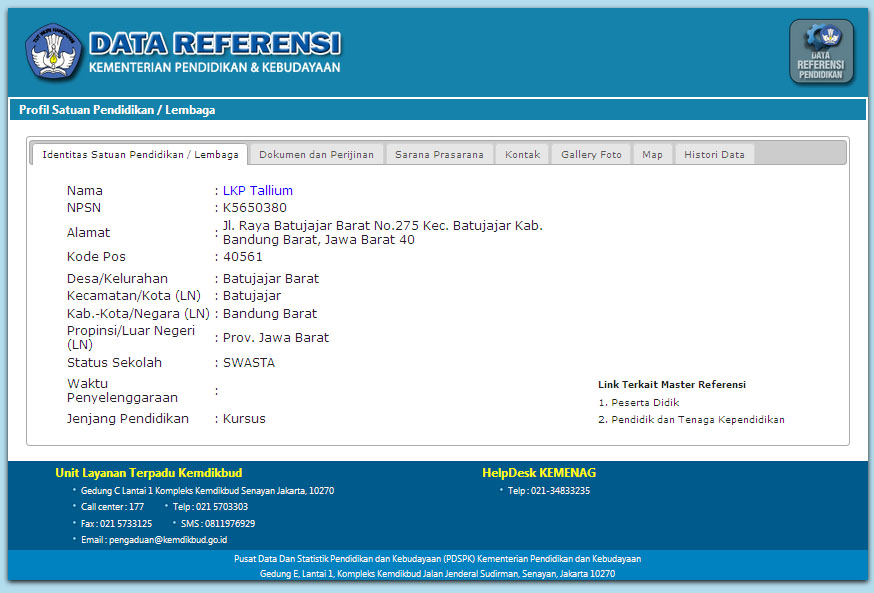Click the NPSN value K5650380
The height and width of the screenshot is (593, 874).
point(254,208)
